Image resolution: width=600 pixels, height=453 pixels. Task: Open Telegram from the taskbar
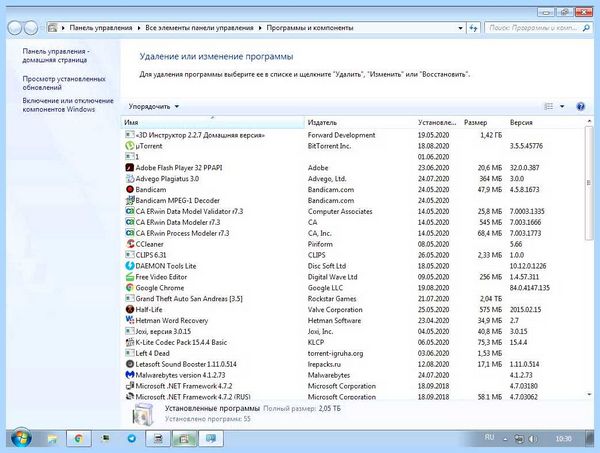(132, 439)
